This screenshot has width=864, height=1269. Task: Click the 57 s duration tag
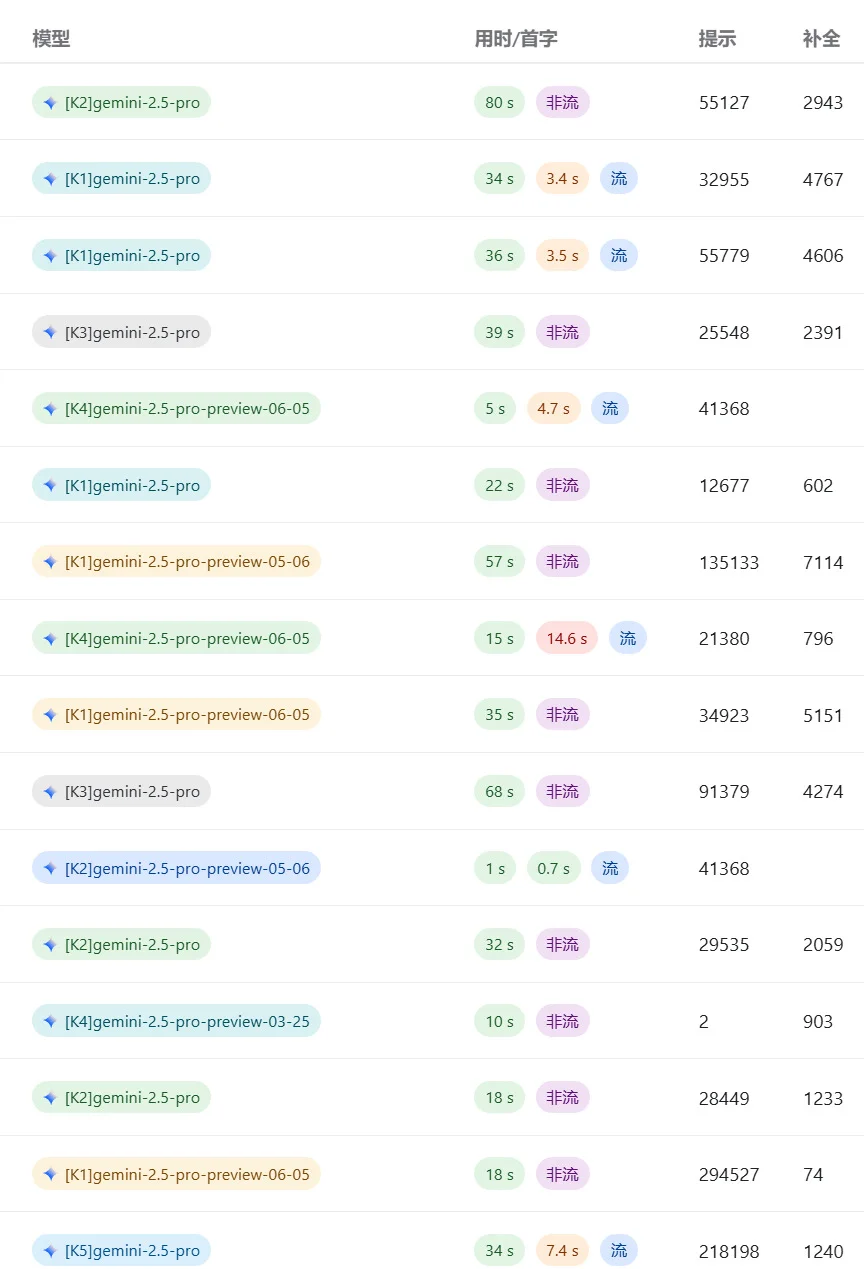[499, 562]
